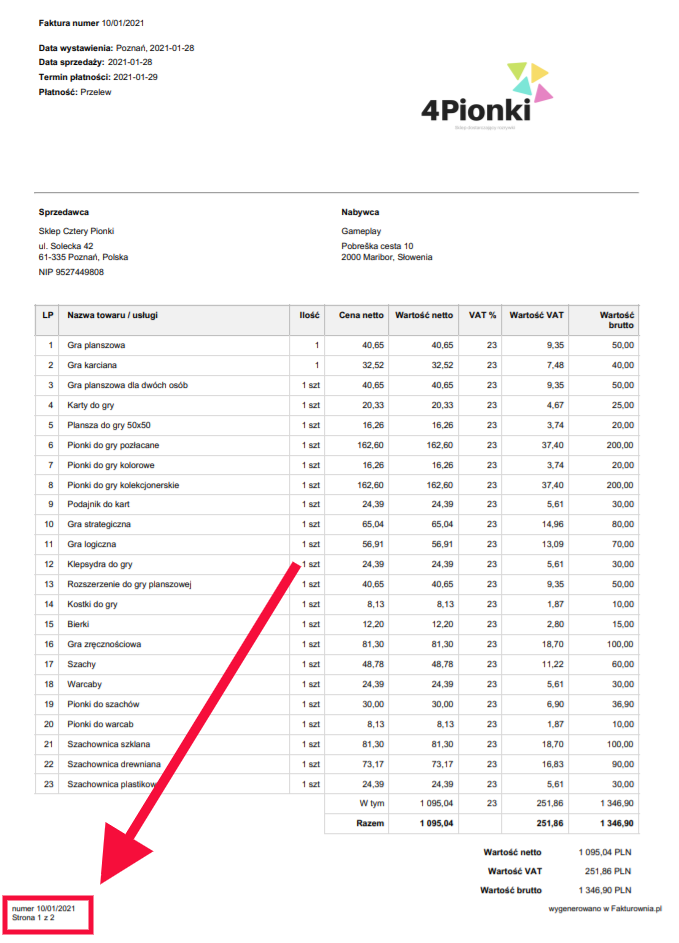Click the 'Nazwa towaru / usługi' column header
The height and width of the screenshot is (943, 679).
pos(112,315)
